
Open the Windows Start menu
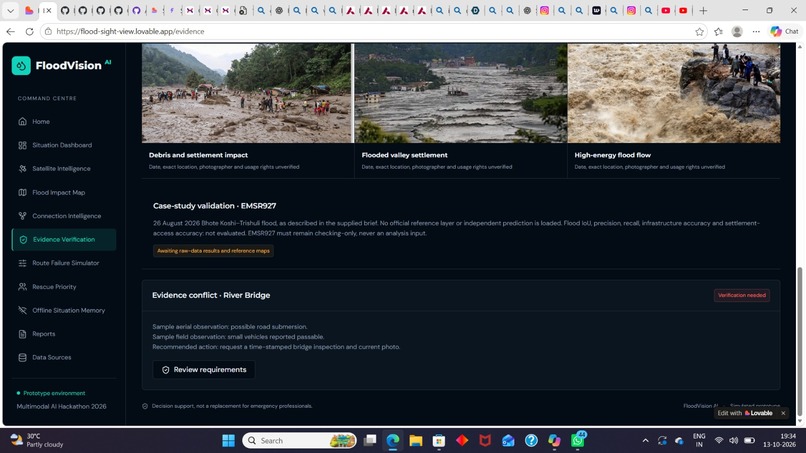point(228,441)
